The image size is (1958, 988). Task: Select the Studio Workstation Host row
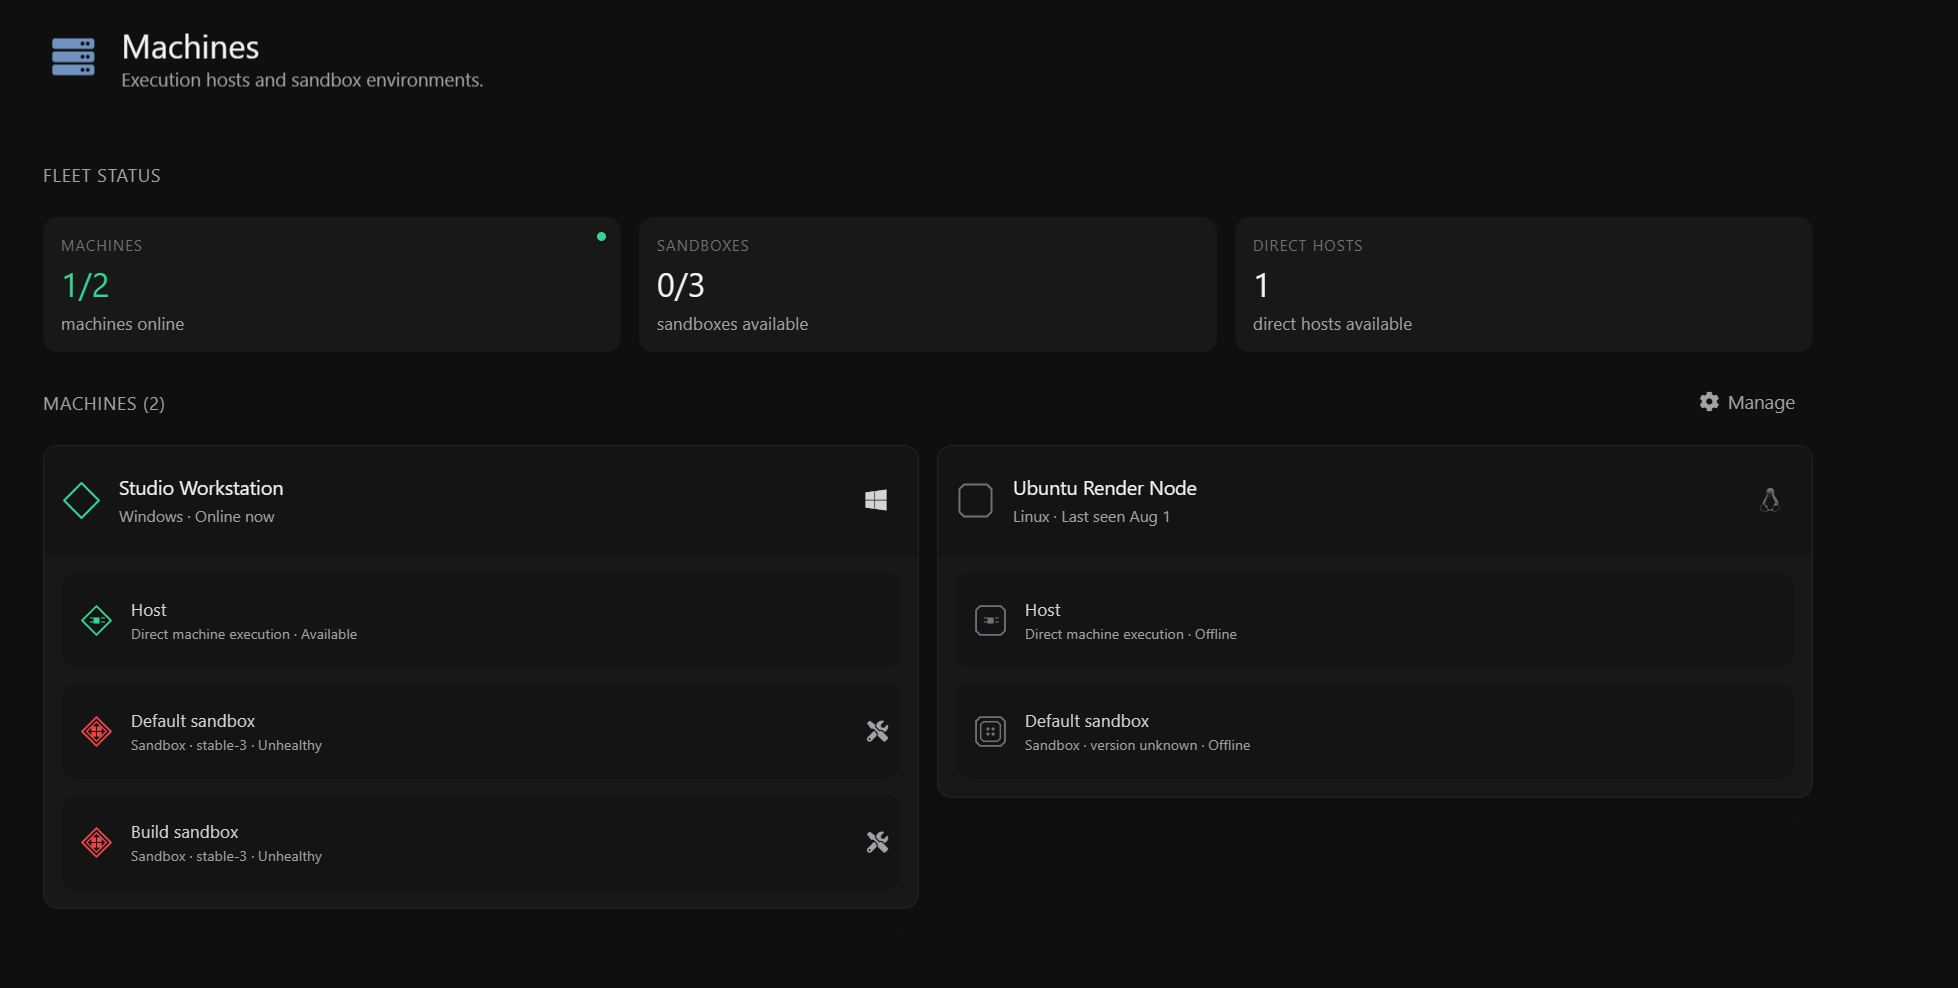481,621
